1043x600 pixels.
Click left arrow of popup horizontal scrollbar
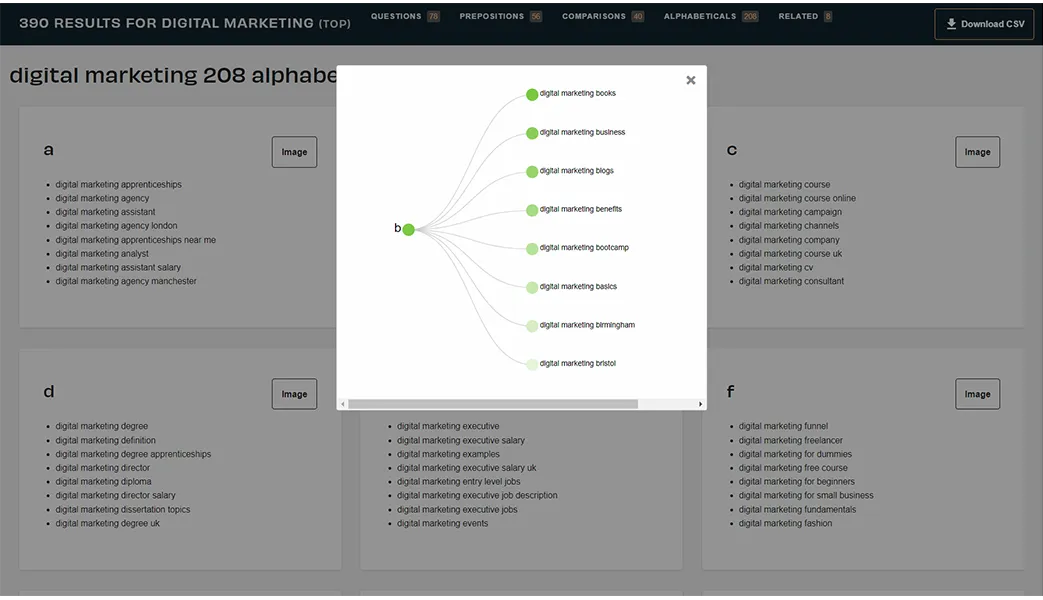click(343, 404)
